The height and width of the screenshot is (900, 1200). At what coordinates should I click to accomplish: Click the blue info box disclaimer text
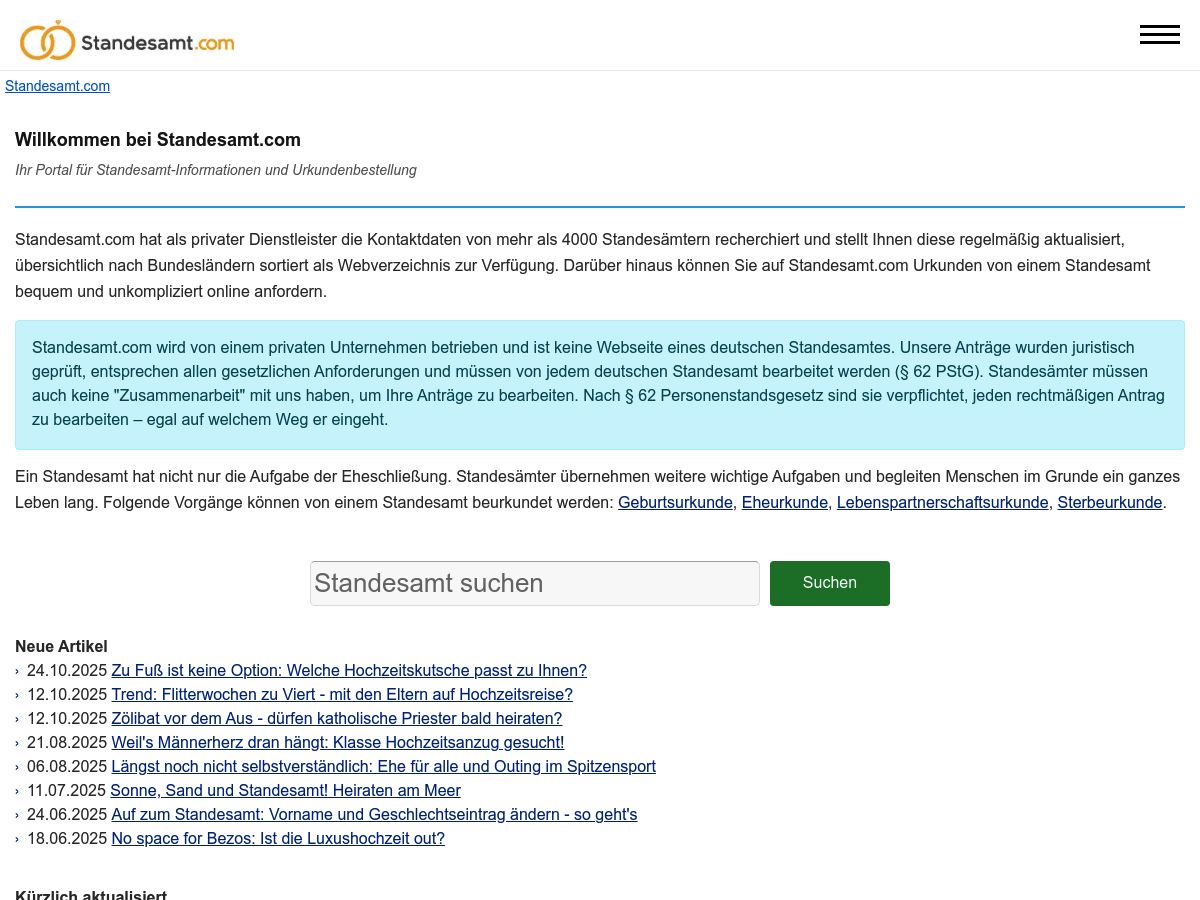coord(600,384)
